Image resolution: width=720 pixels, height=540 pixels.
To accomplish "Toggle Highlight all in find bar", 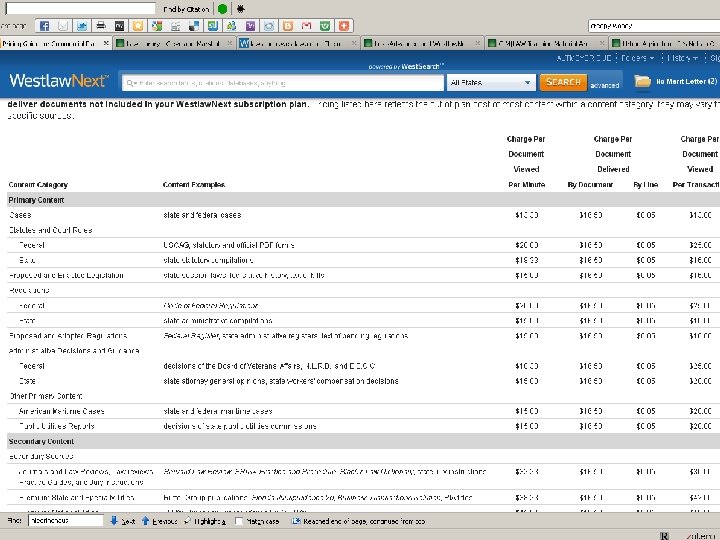I will coord(205,521).
